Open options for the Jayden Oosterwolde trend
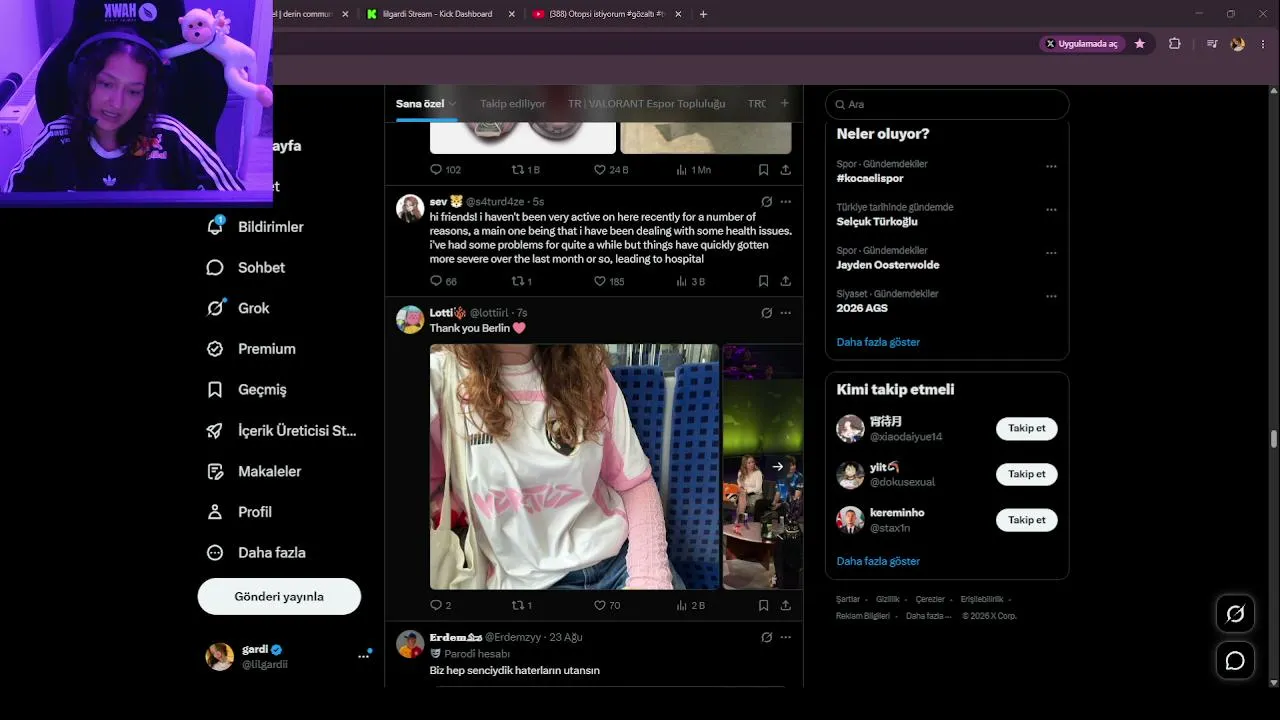 point(1051,253)
